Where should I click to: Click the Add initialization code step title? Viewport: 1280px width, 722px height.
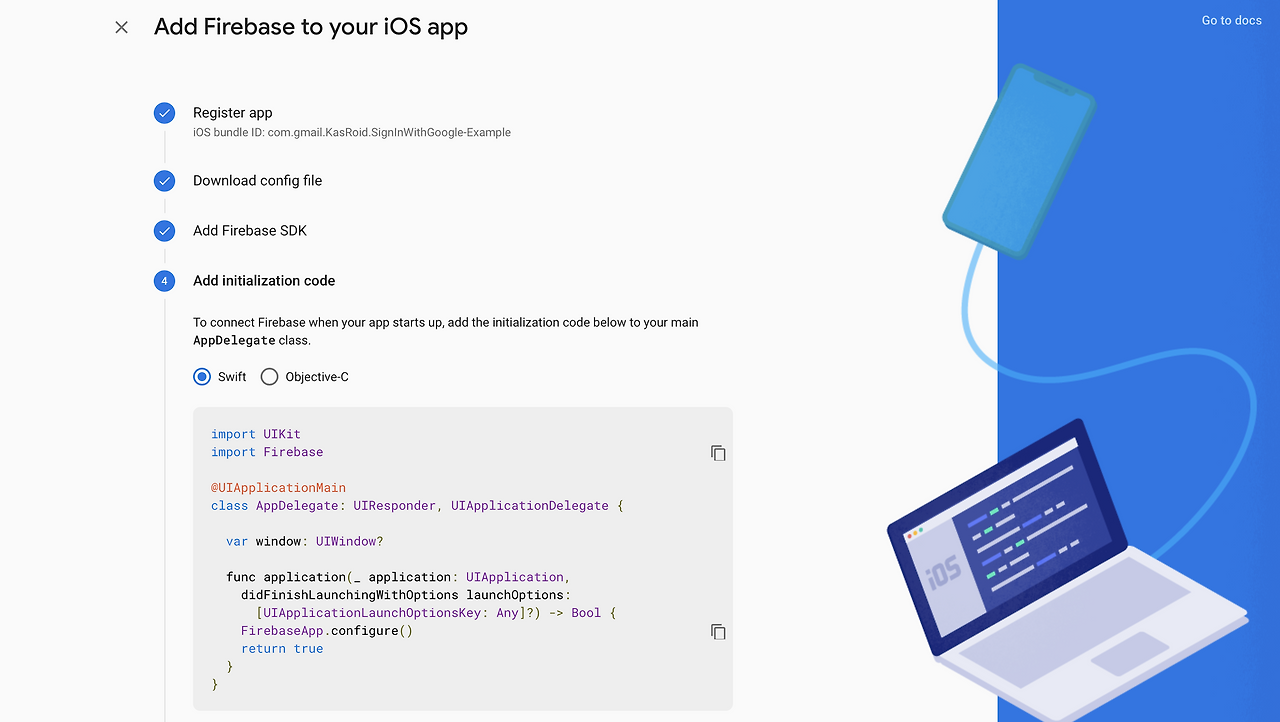pos(264,281)
